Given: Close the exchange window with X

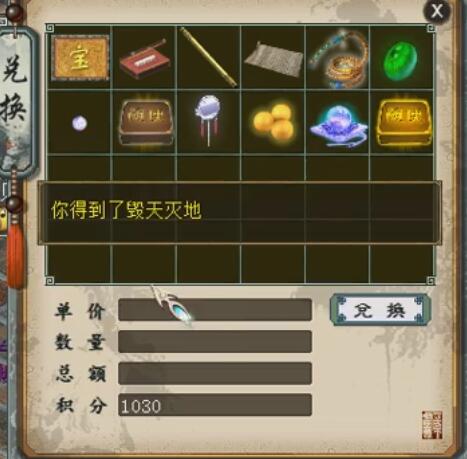Looking at the screenshot, I should click(x=437, y=11).
